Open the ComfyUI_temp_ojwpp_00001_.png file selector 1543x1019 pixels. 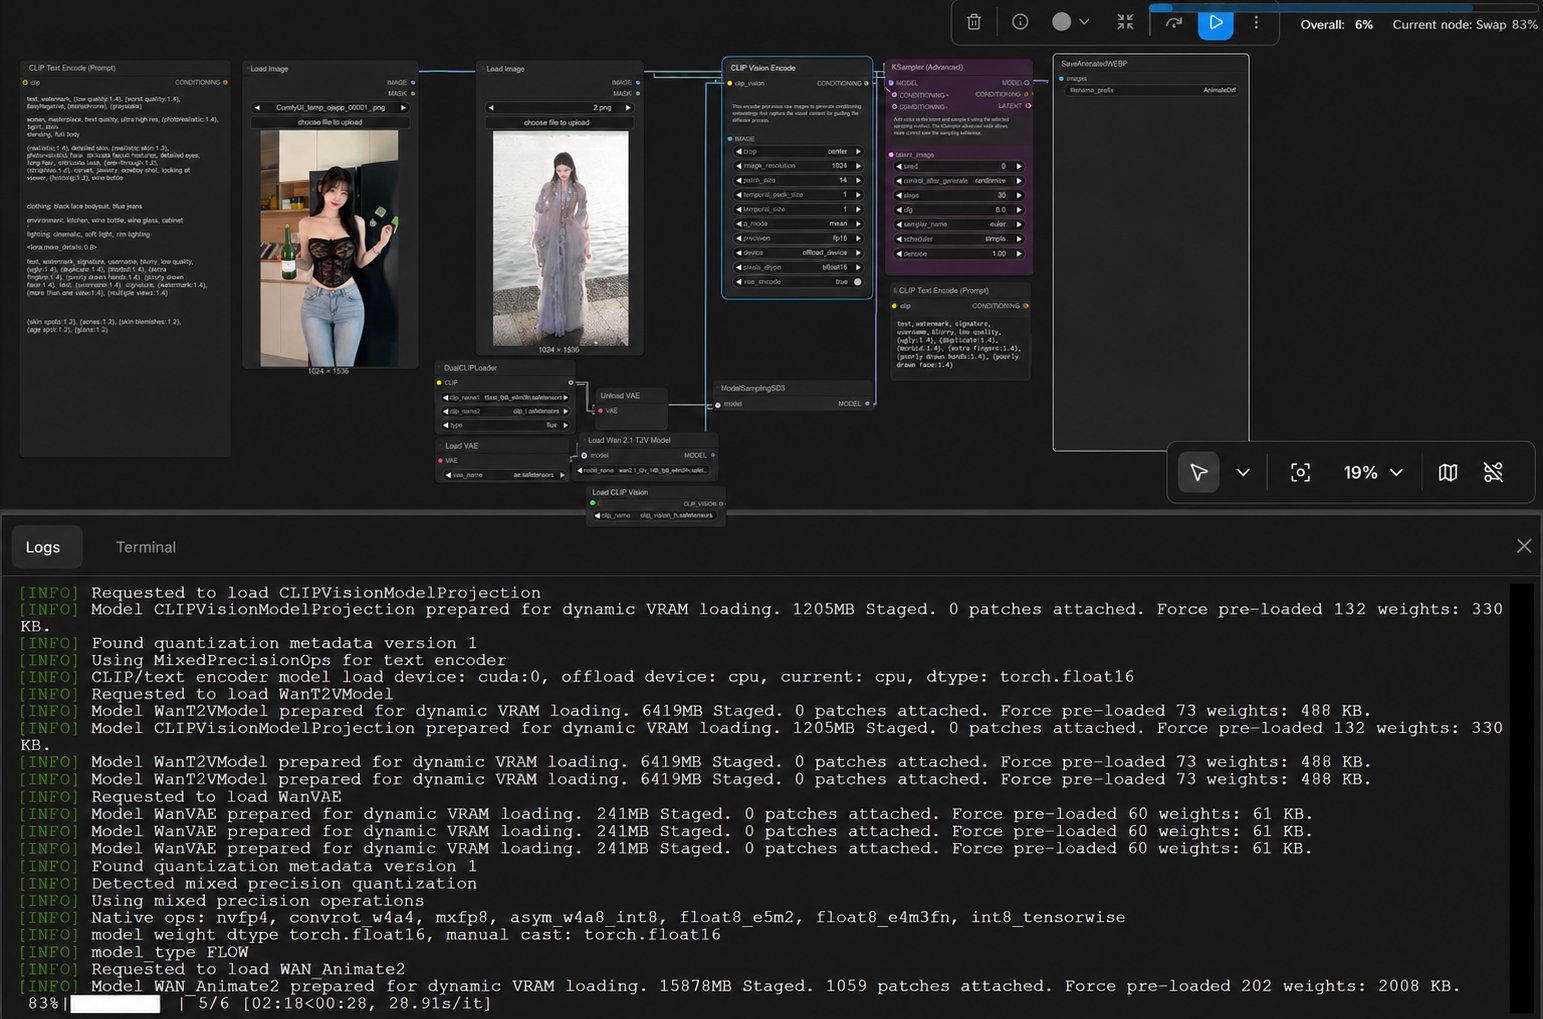point(330,107)
